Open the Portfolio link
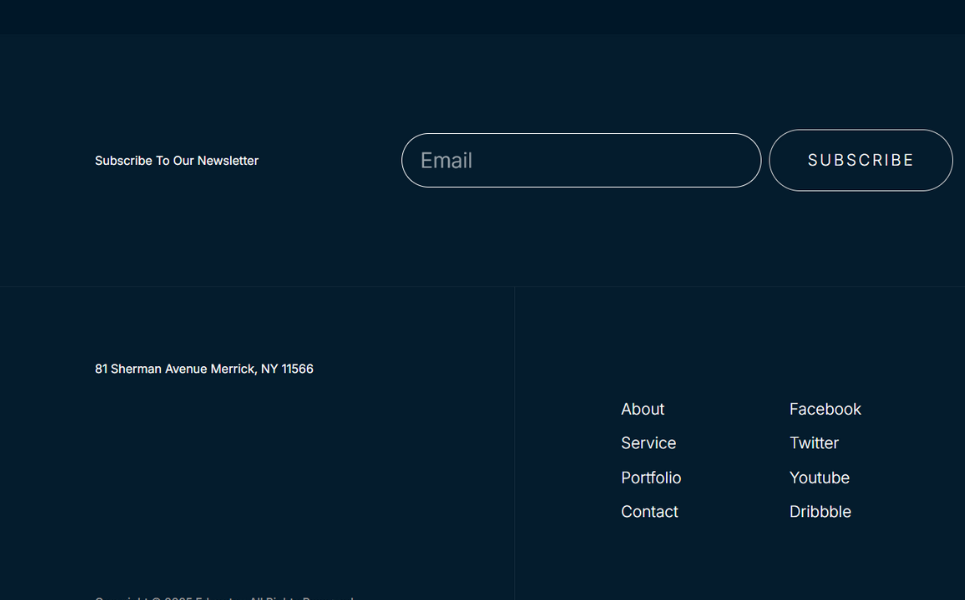The height and width of the screenshot is (600, 965). tap(650, 478)
